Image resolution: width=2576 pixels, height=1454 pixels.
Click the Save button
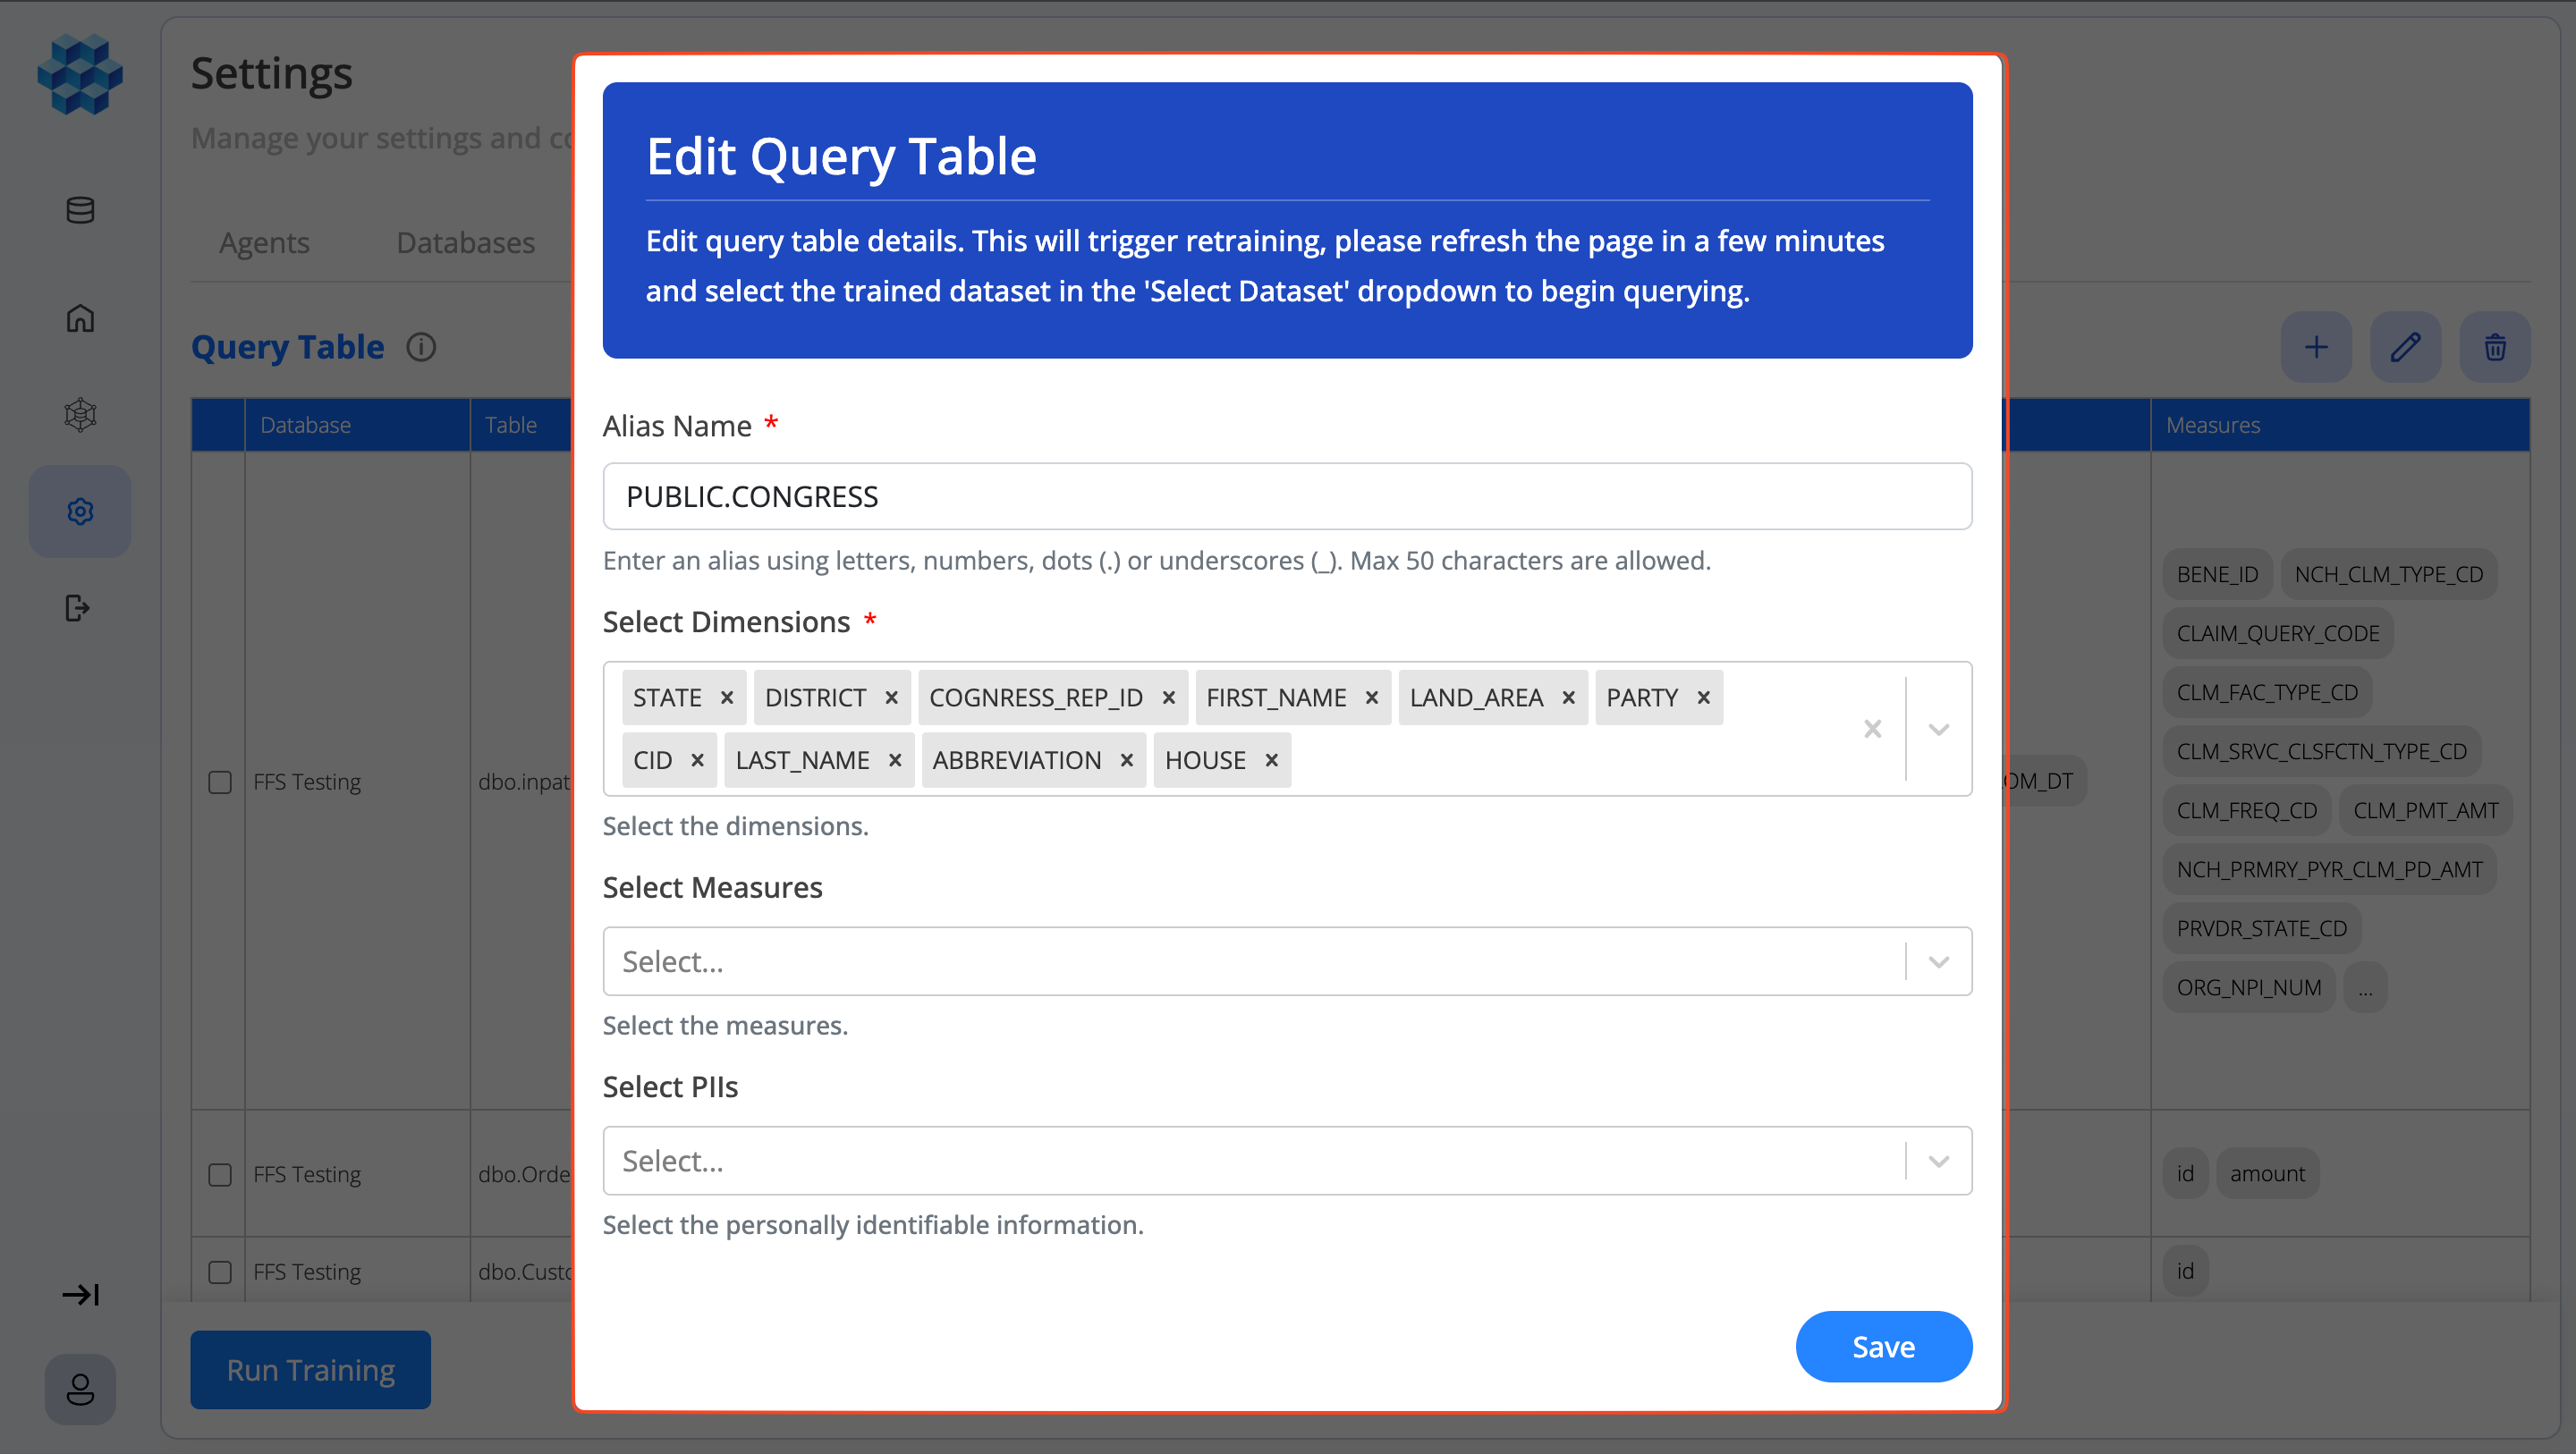[x=1883, y=1346]
